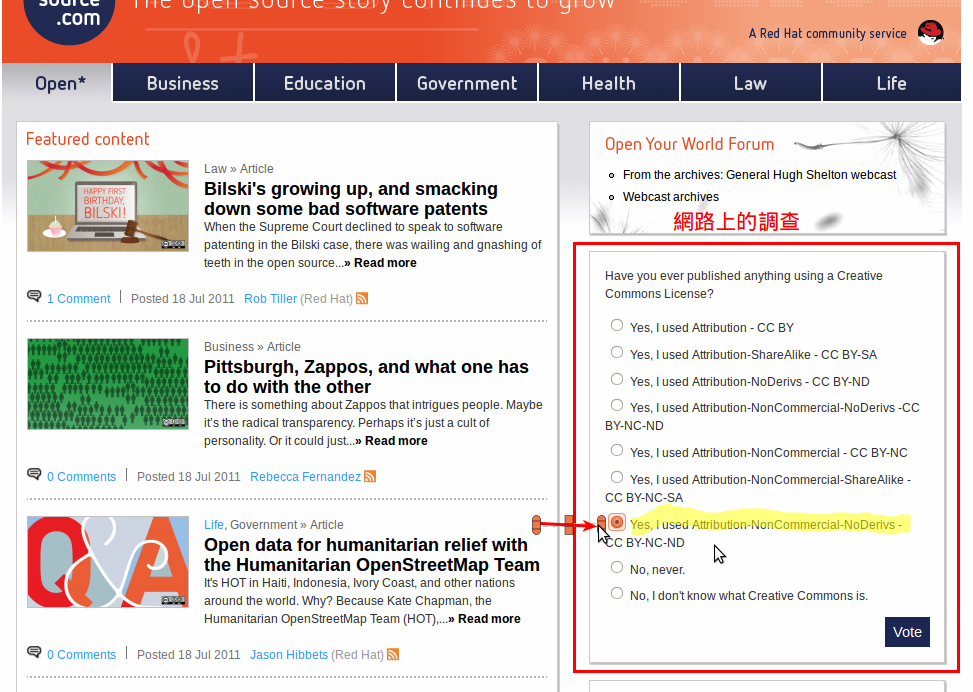Click the highlighted selected CC BY-NC-ND radio button
The height and width of the screenshot is (692, 973).
click(x=617, y=522)
